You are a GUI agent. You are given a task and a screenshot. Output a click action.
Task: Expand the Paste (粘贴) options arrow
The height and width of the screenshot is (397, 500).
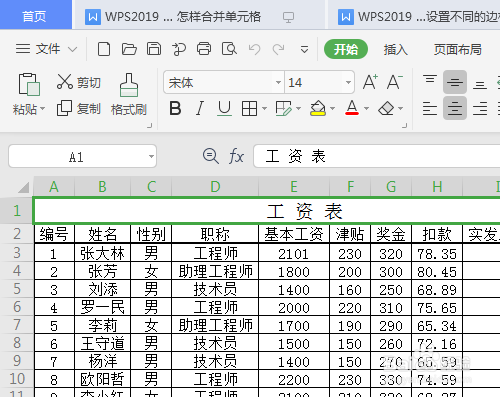[42, 109]
